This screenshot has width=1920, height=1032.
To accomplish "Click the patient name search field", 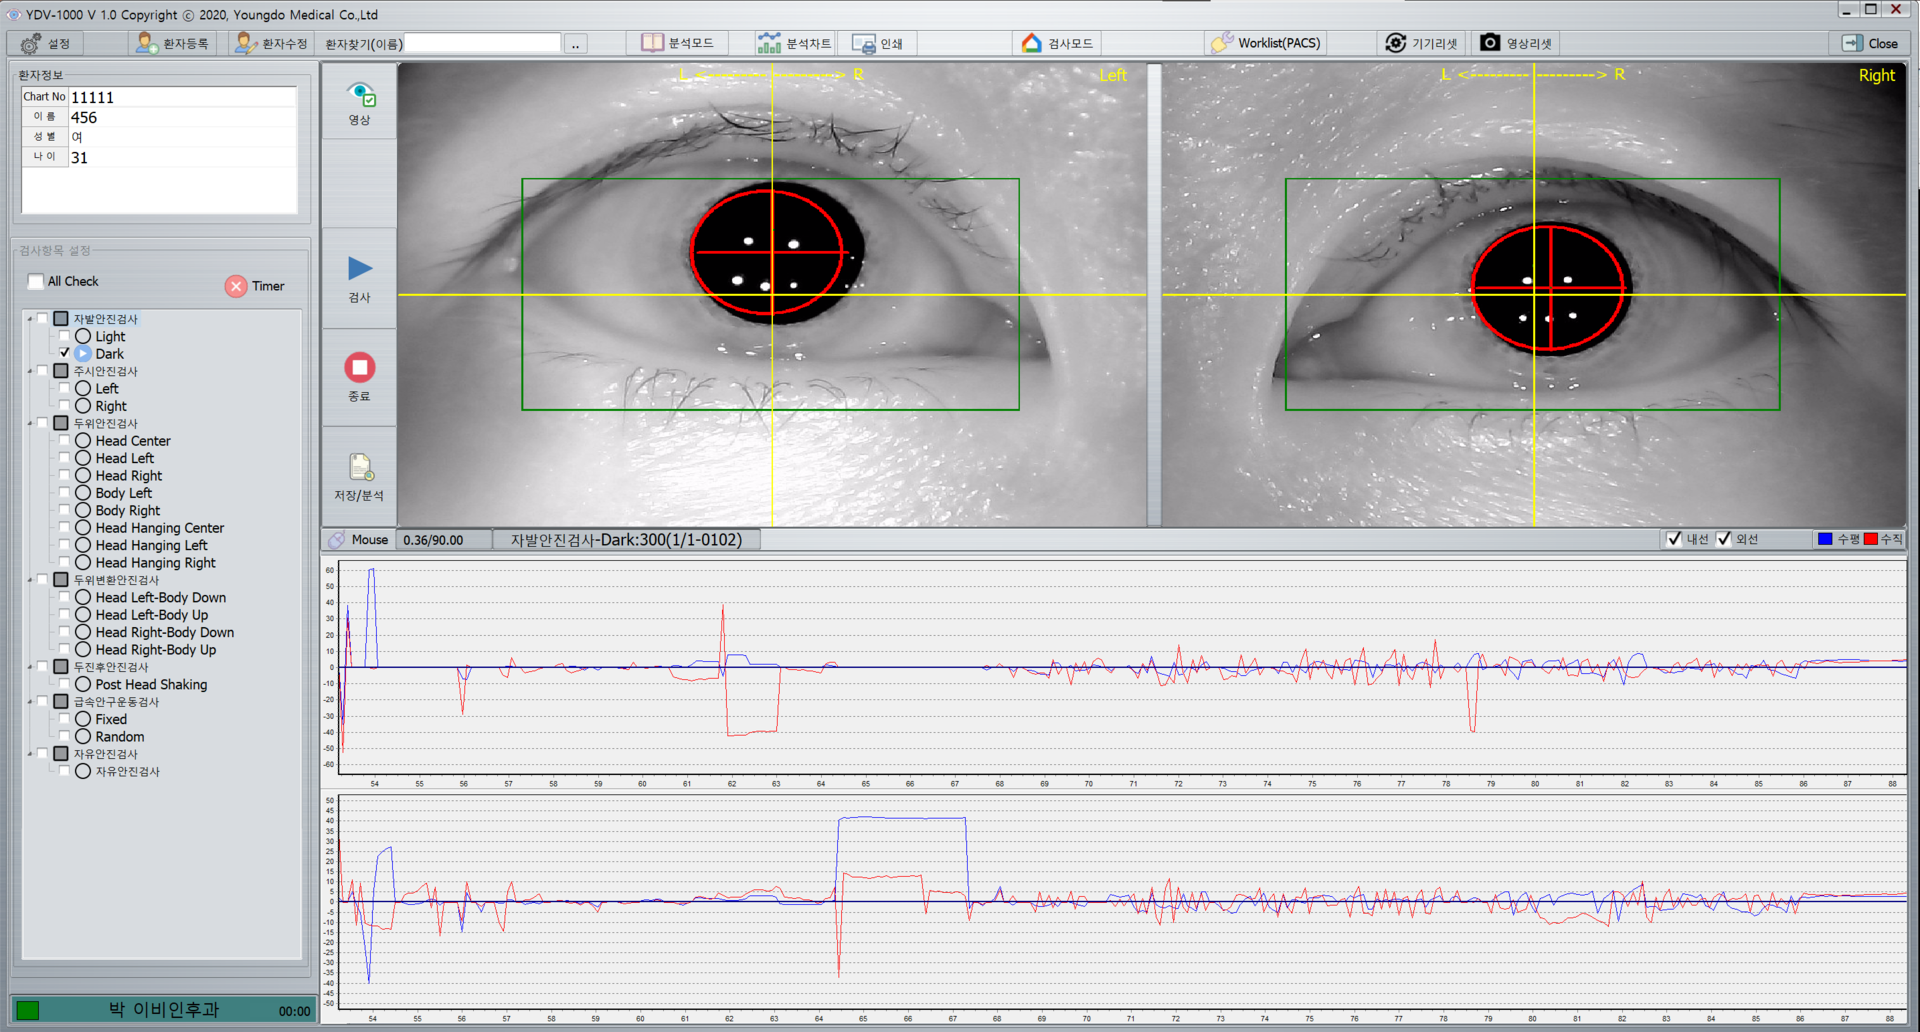I will 482,44.
